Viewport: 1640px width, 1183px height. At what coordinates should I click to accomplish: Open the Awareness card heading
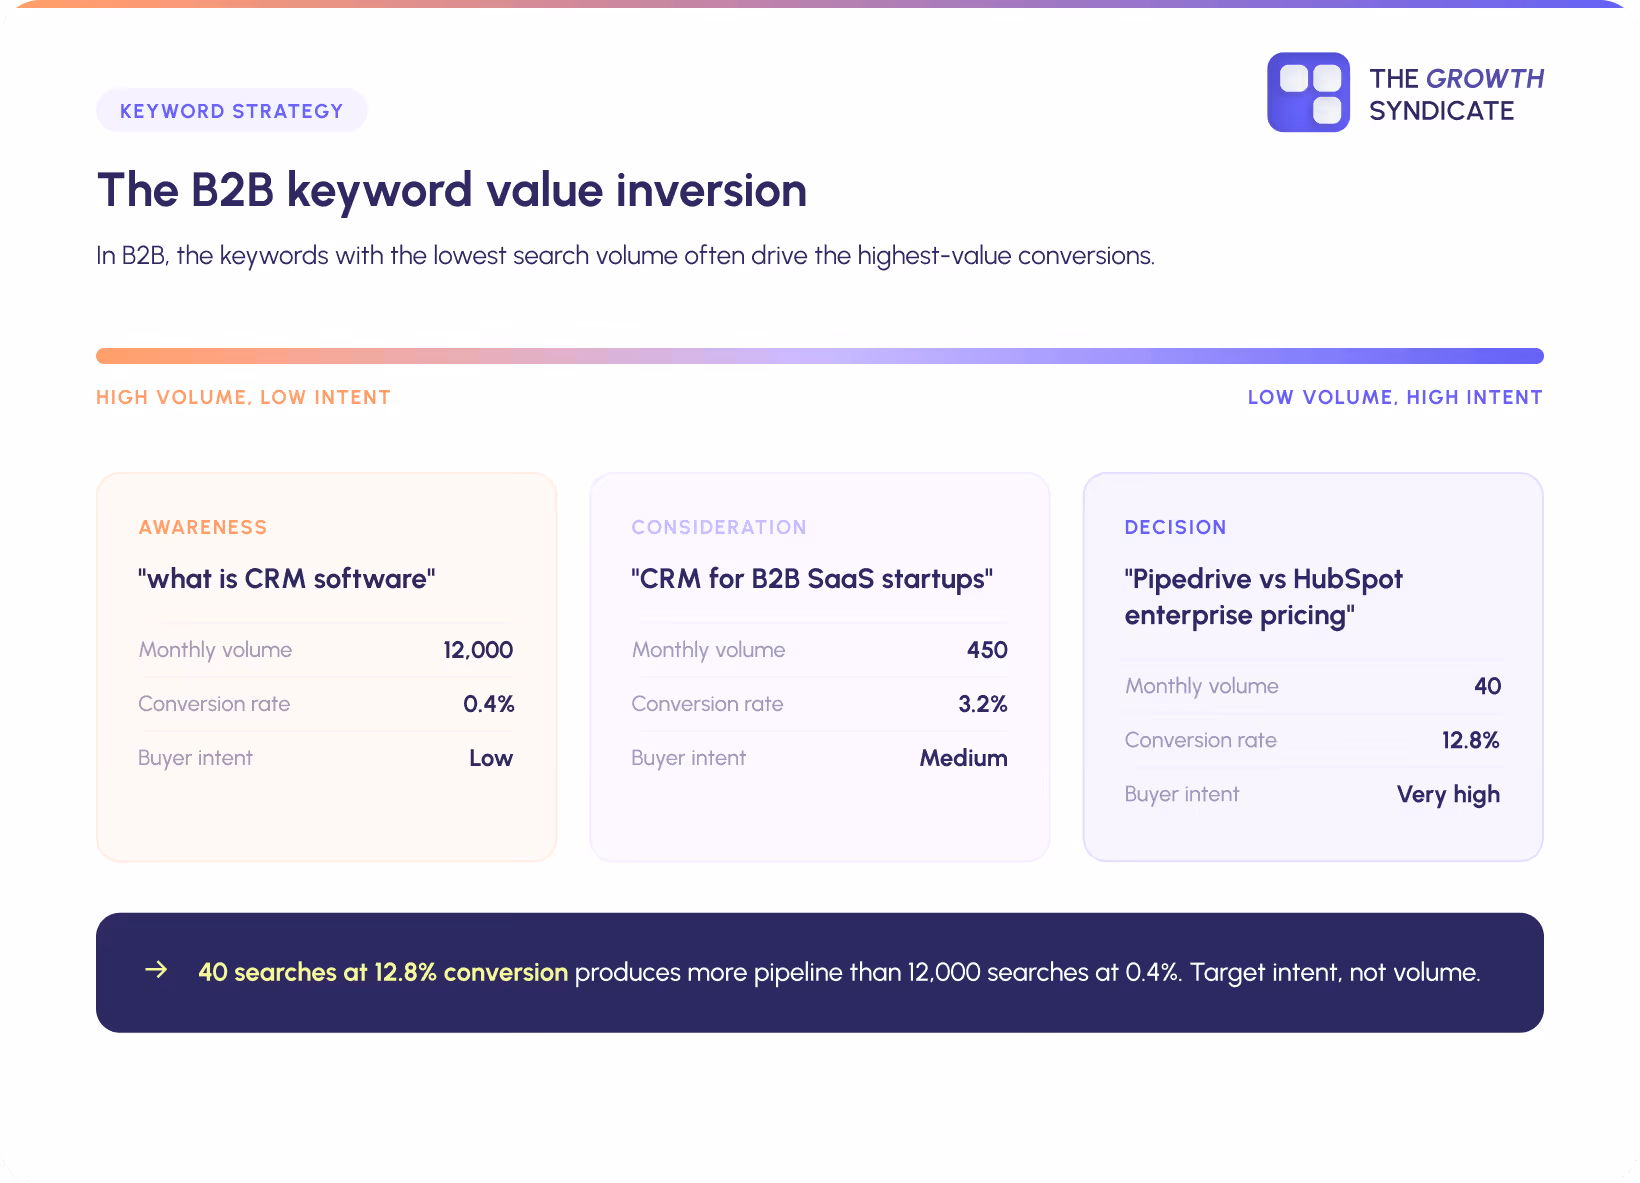click(203, 527)
